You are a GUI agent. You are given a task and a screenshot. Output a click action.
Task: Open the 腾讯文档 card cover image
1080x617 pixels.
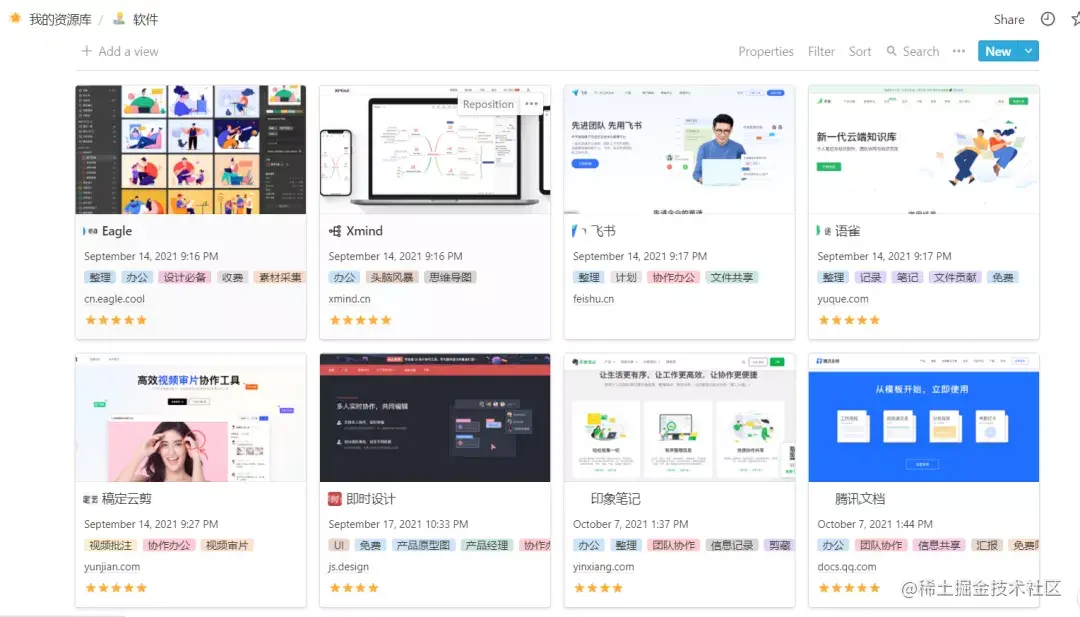click(x=924, y=417)
